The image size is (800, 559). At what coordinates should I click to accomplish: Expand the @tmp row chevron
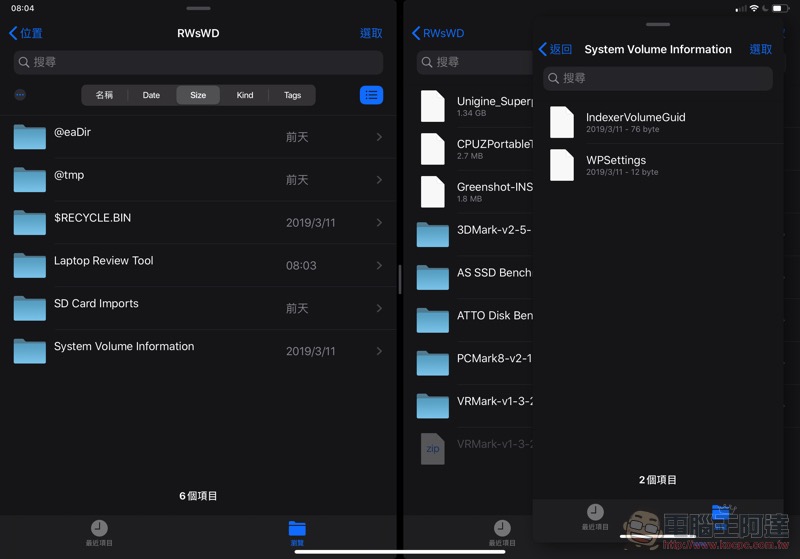[379, 180]
